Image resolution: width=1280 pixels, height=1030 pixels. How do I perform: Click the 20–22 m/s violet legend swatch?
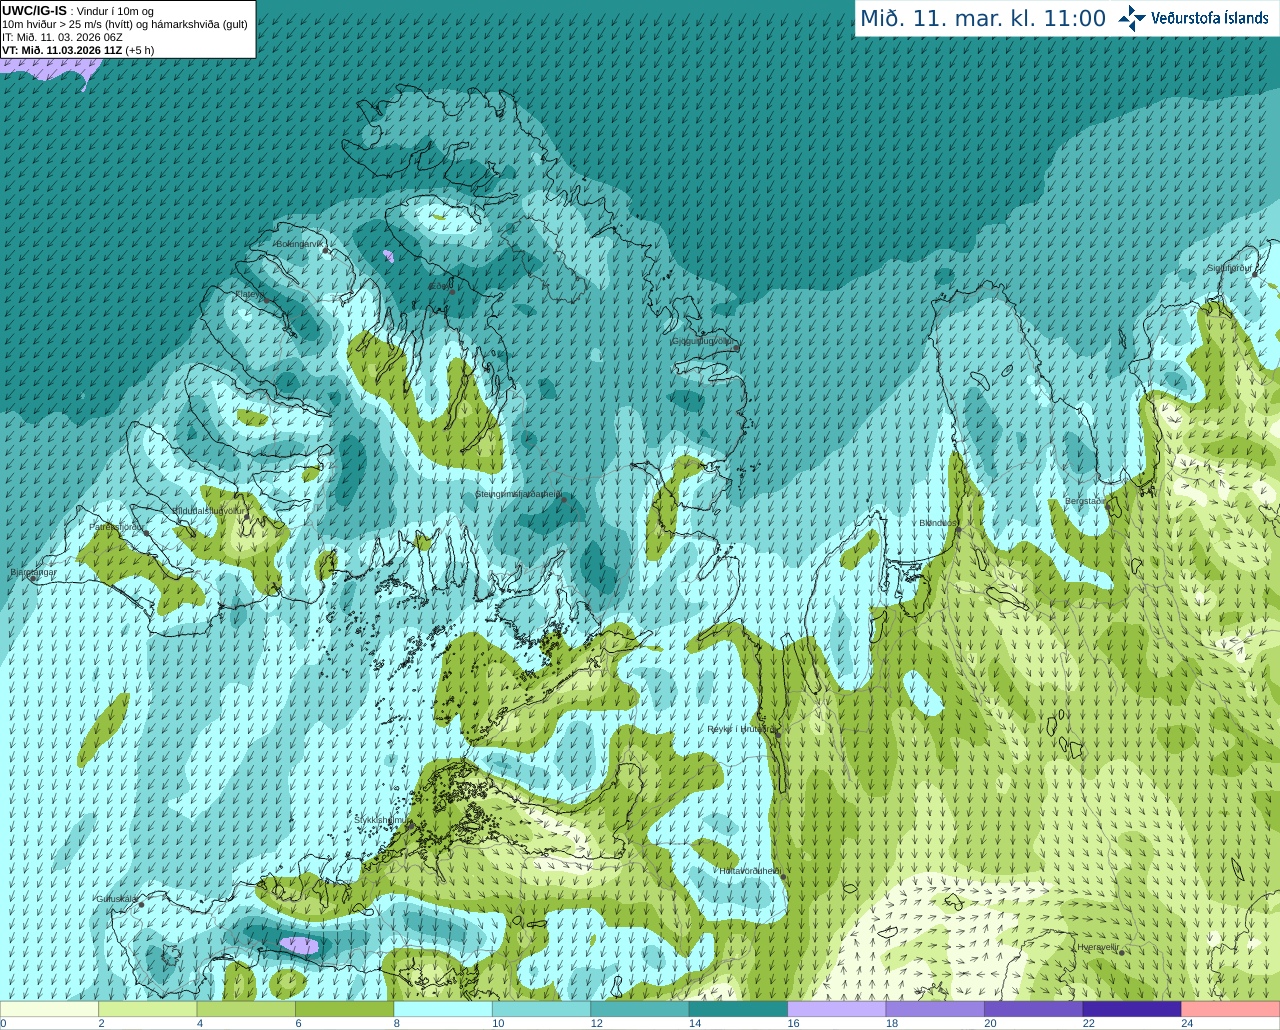click(x=1034, y=1009)
